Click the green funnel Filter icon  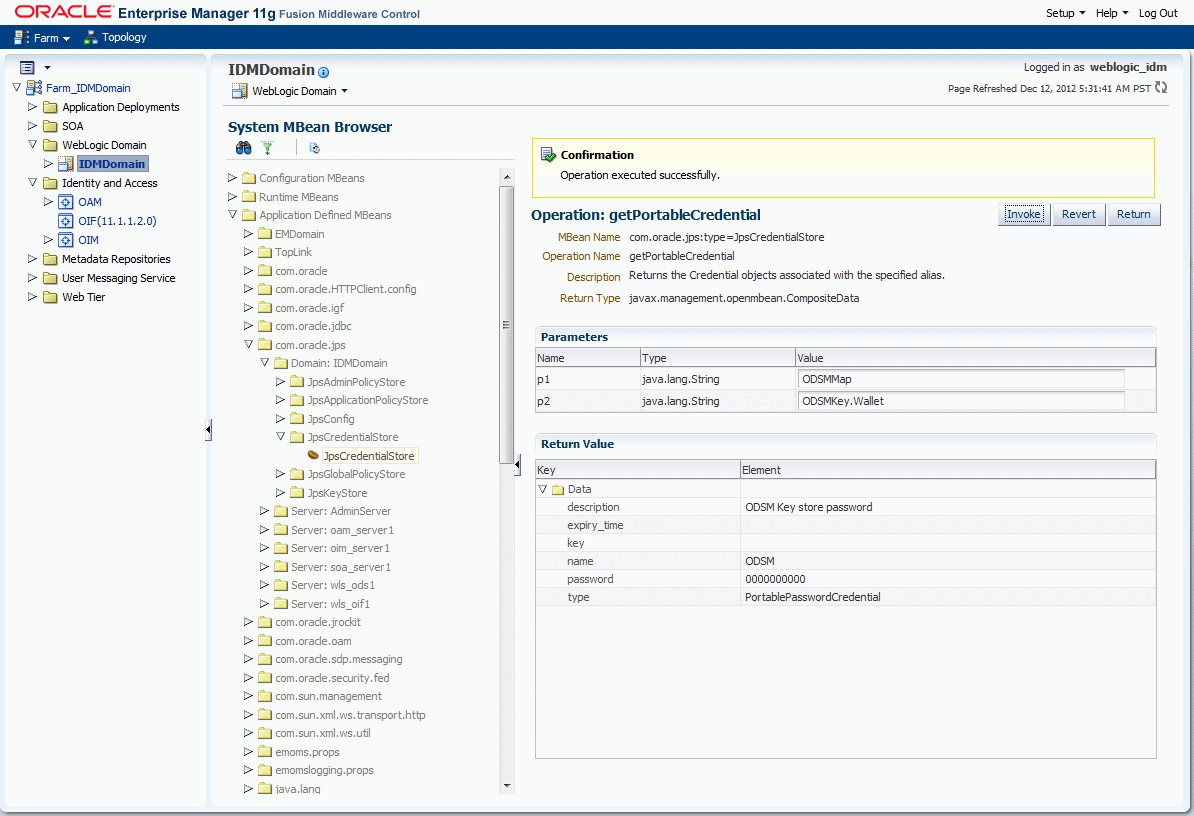pos(268,148)
